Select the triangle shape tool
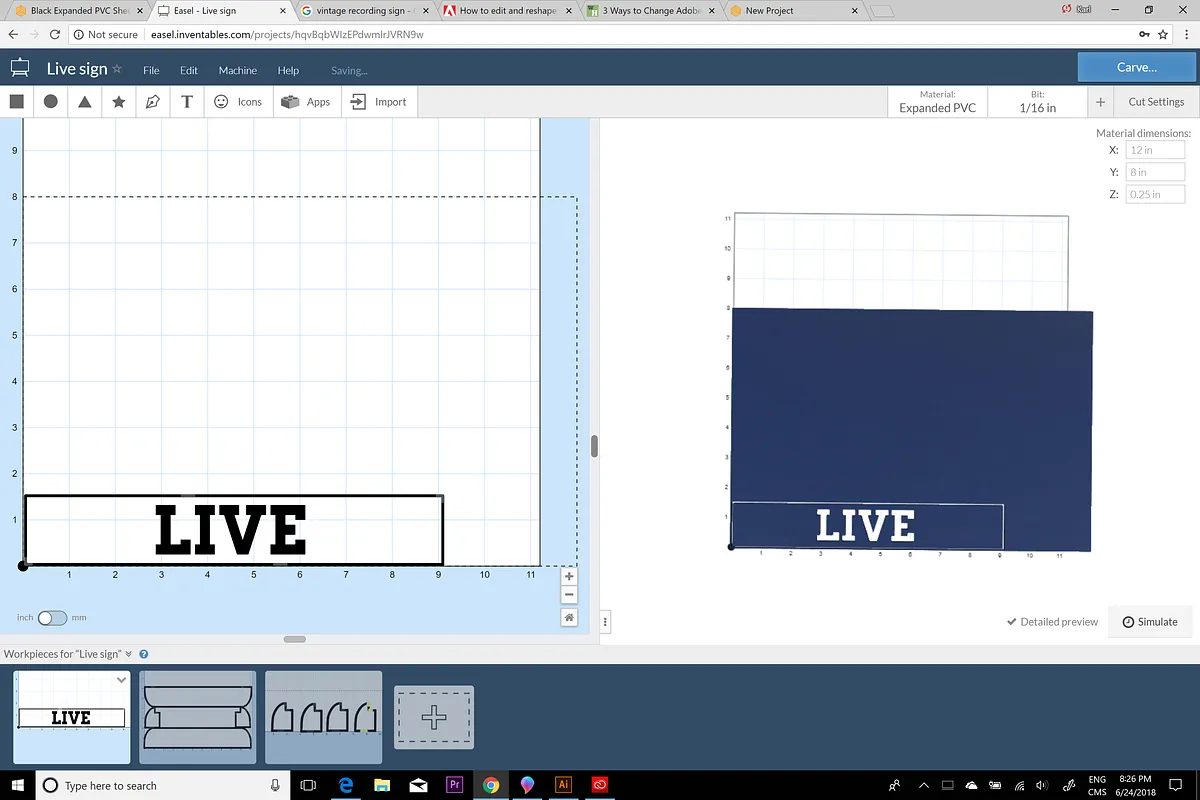 (x=85, y=102)
